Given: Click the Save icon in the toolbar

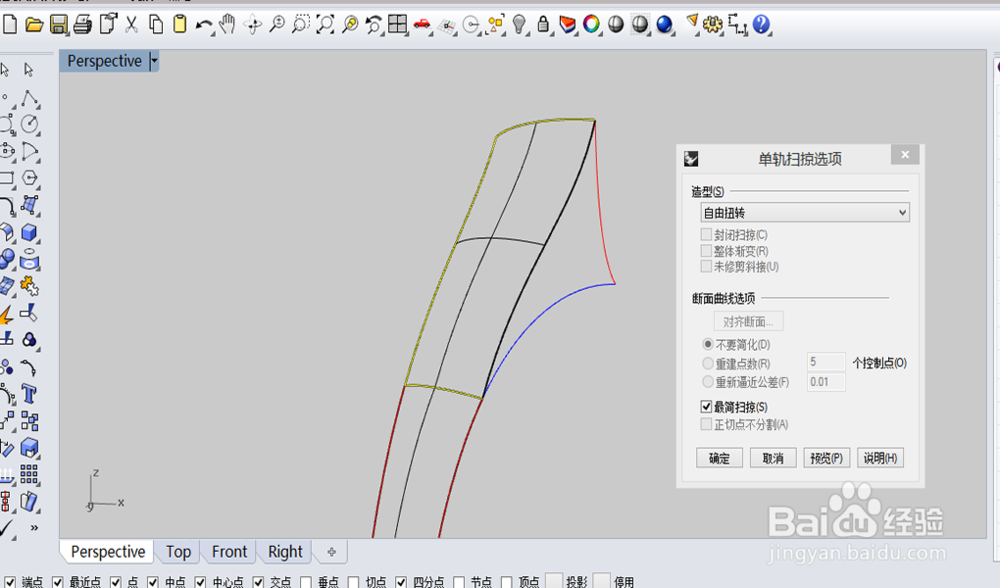Looking at the screenshot, I should tap(57, 24).
